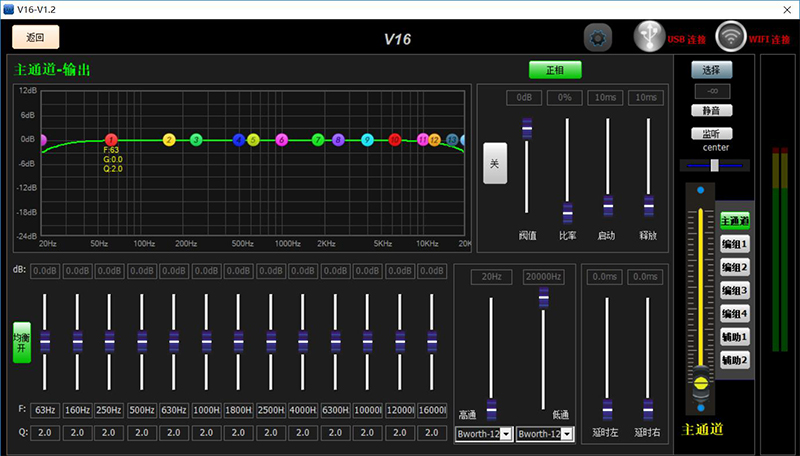The width and height of the screenshot is (800, 456).
Task: Toggle the compressor 关 switch
Action: (x=495, y=163)
